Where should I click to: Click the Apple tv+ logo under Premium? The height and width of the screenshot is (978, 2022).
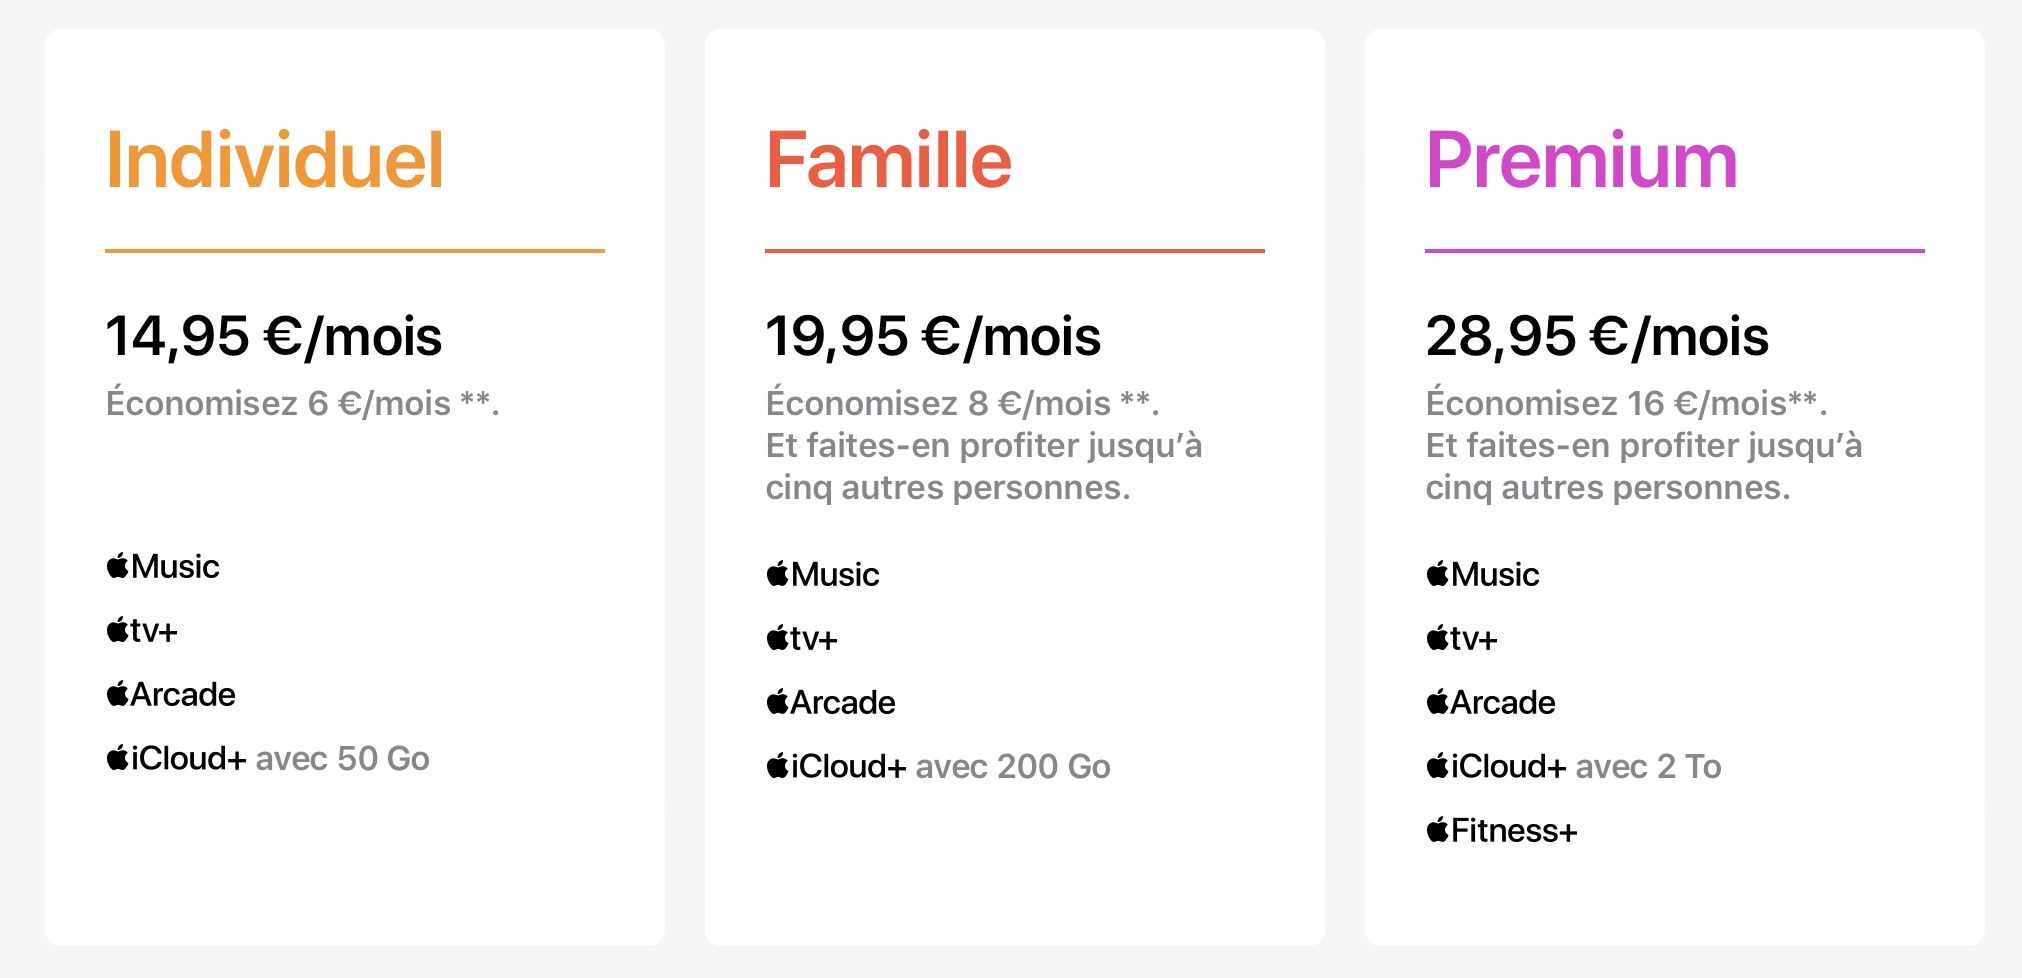[x=1462, y=638]
